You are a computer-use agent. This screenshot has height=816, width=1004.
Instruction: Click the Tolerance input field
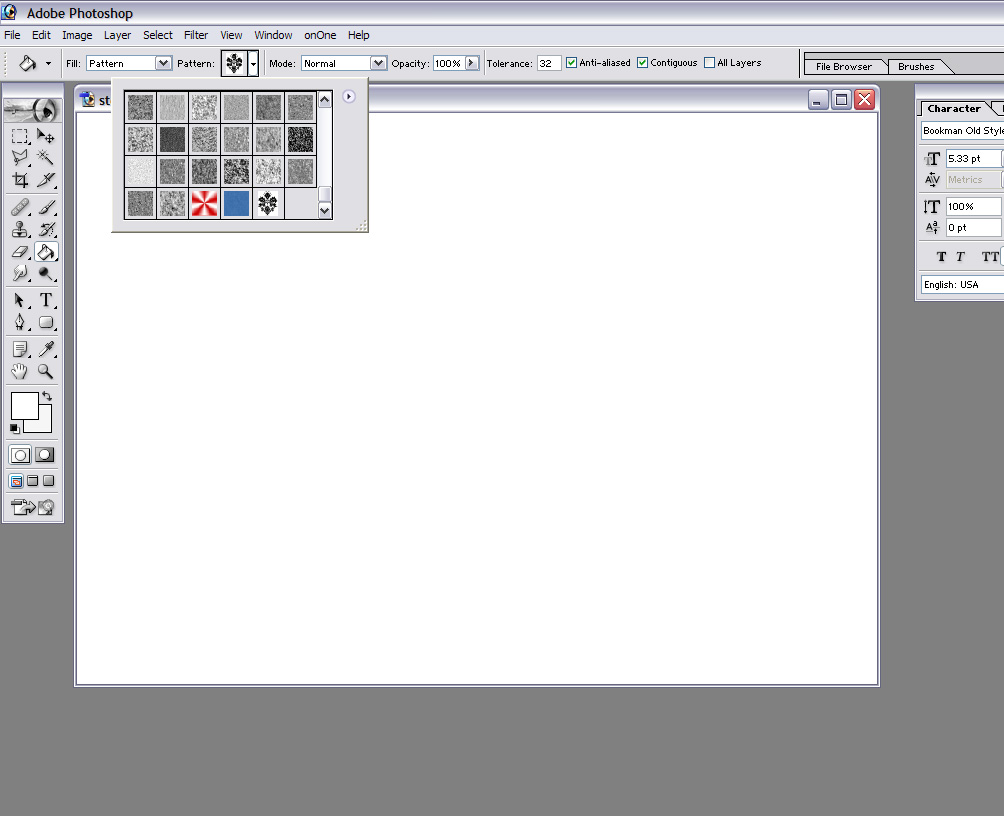pos(549,63)
